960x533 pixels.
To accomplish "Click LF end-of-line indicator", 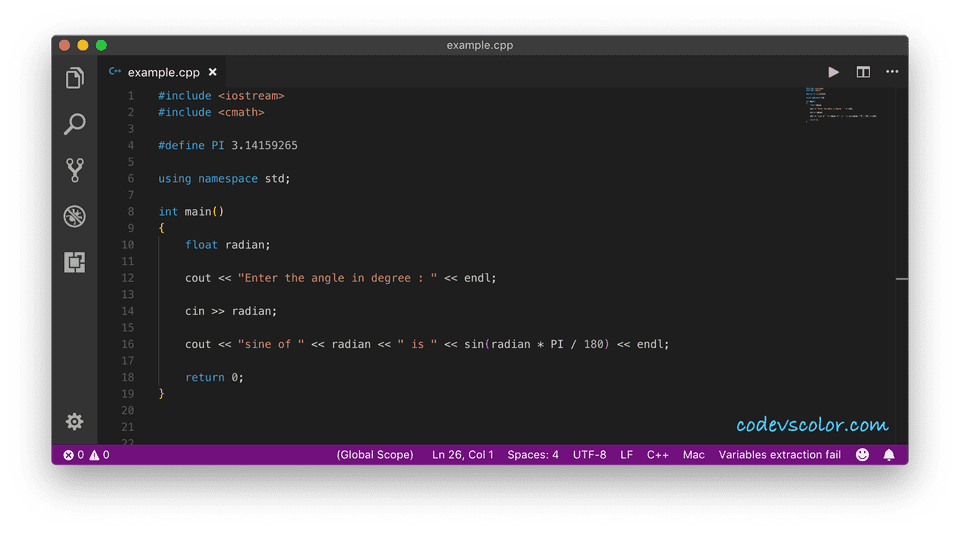I will pyautogui.click(x=626, y=455).
